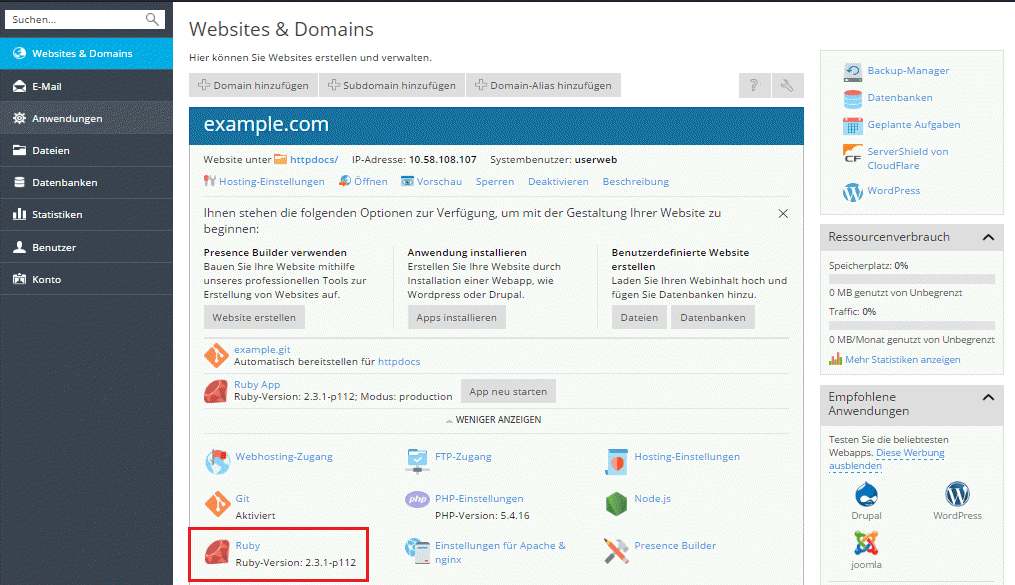Screen dimensions: 1015x585
Task: Click the question mark help button
Action: [x=754, y=85]
